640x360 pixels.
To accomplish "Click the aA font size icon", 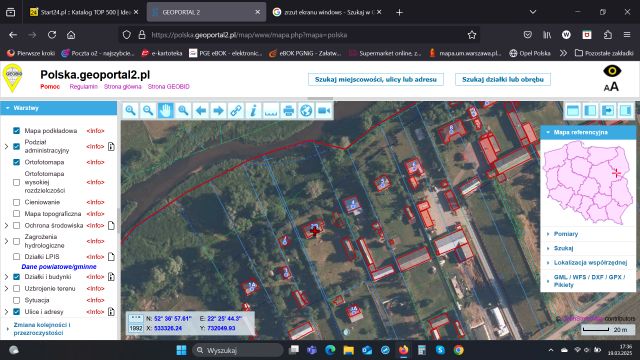I will pos(611,87).
